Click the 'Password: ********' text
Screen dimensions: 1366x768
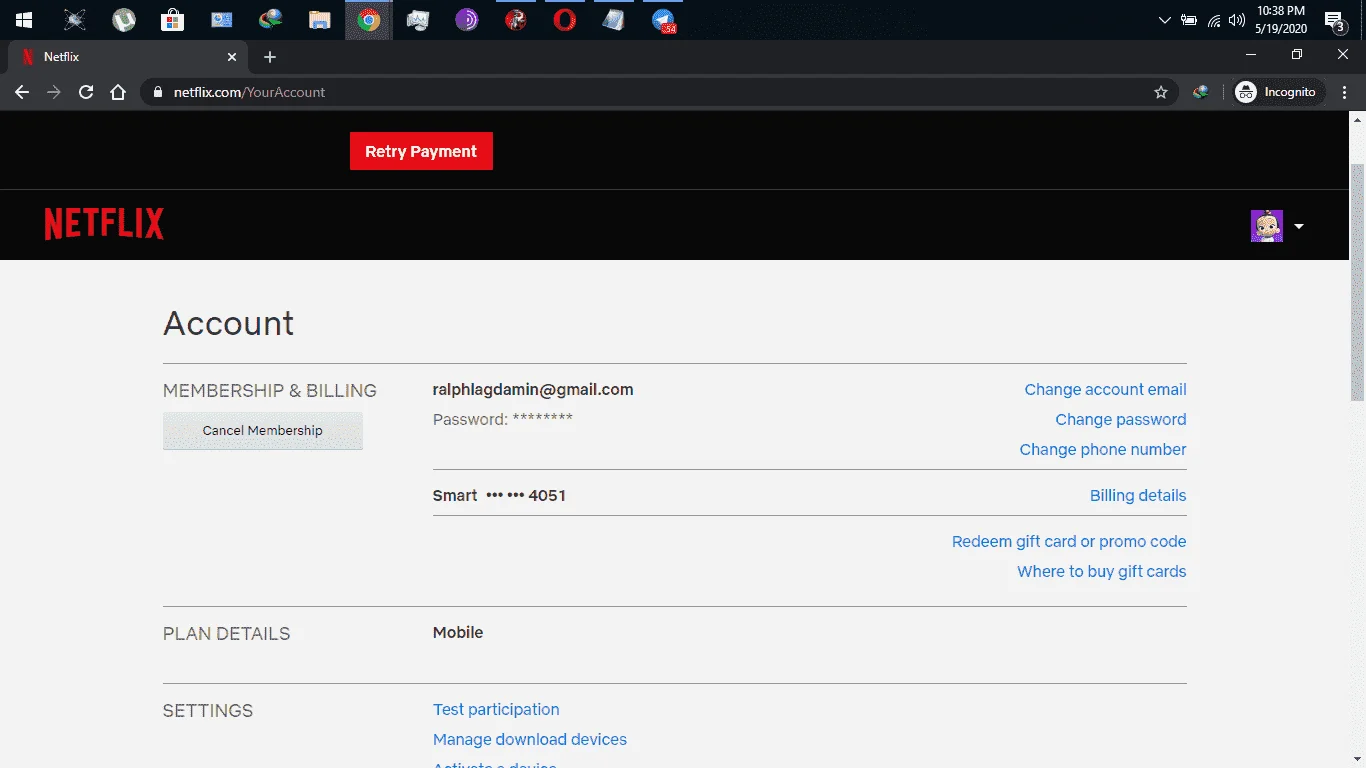point(503,420)
